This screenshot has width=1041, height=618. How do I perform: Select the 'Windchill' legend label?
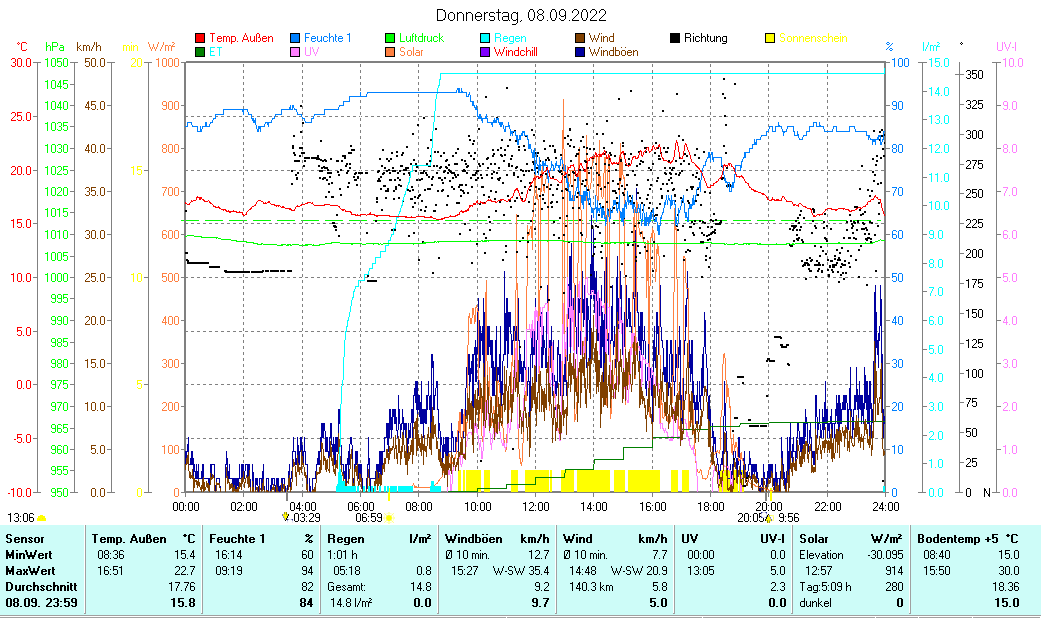point(516,52)
